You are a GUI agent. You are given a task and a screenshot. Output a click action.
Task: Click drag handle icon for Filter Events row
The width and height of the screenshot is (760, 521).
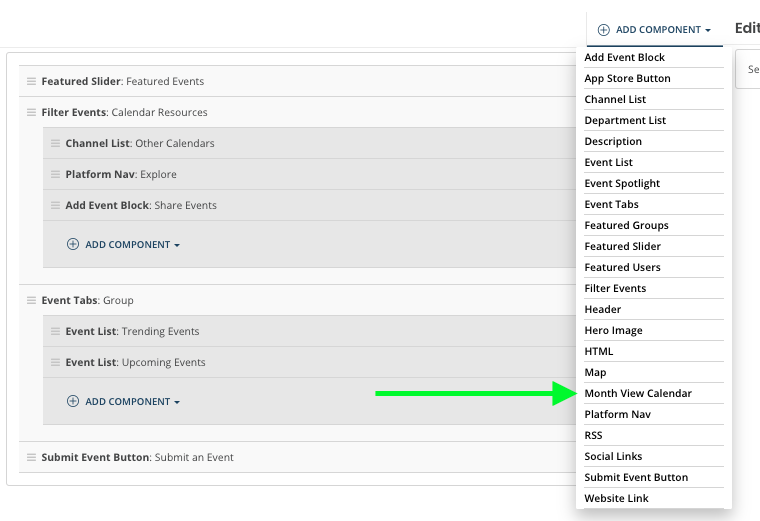[32, 112]
